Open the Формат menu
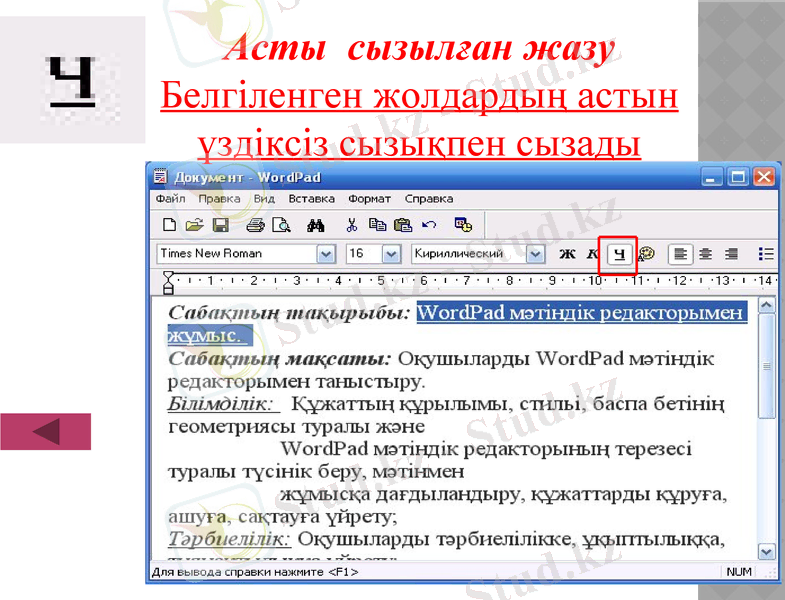 [369, 199]
